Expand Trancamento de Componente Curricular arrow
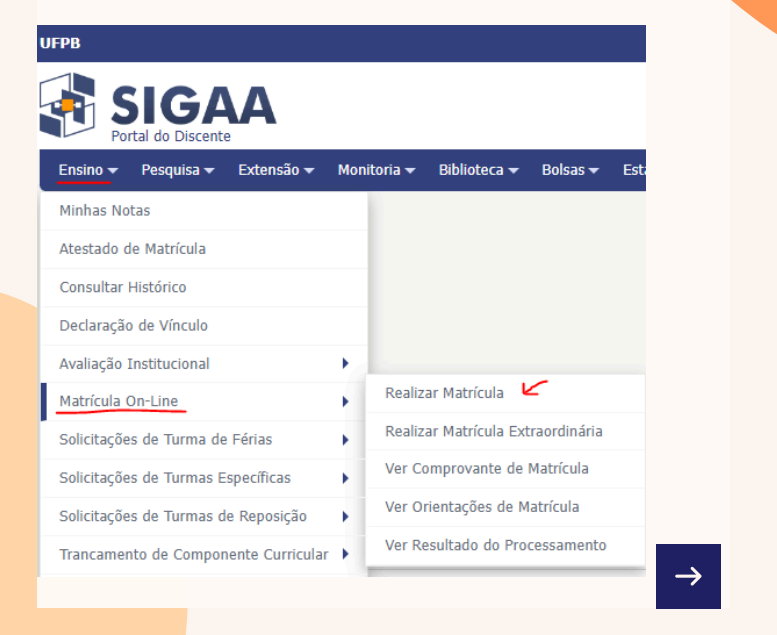Viewport: 777px width, 635px height. click(345, 554)
